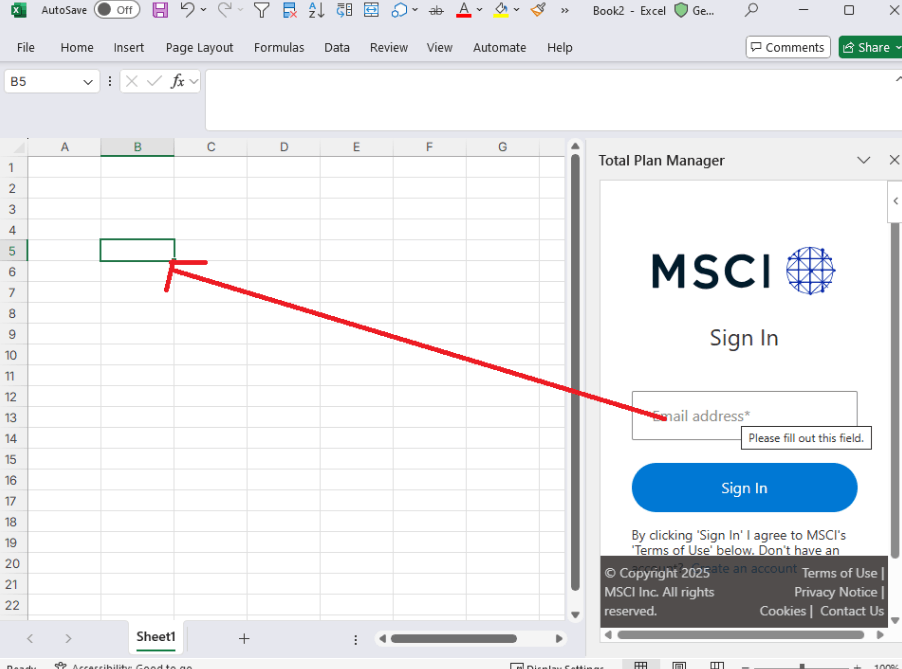This screenshot has height=669, width=902.
Task: Select row 10 header
Action: pyautogui.click(x=12, y=355)
